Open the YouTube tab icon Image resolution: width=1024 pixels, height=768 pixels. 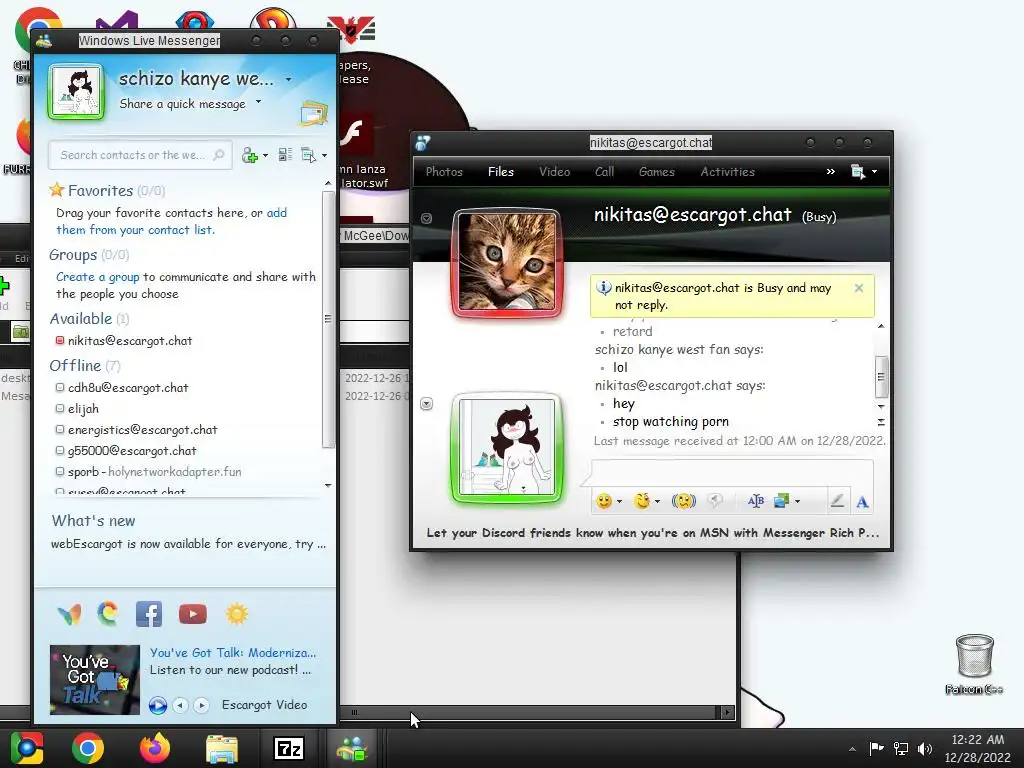coord(193,614)
